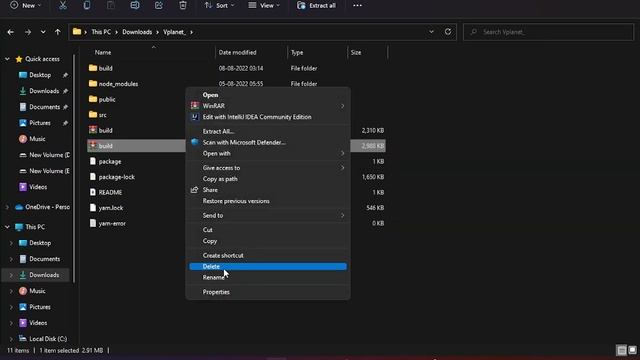Viewport: 640px width, 360px height.
Task: Open Music under This PC
Action: click(x=37, y=291)
